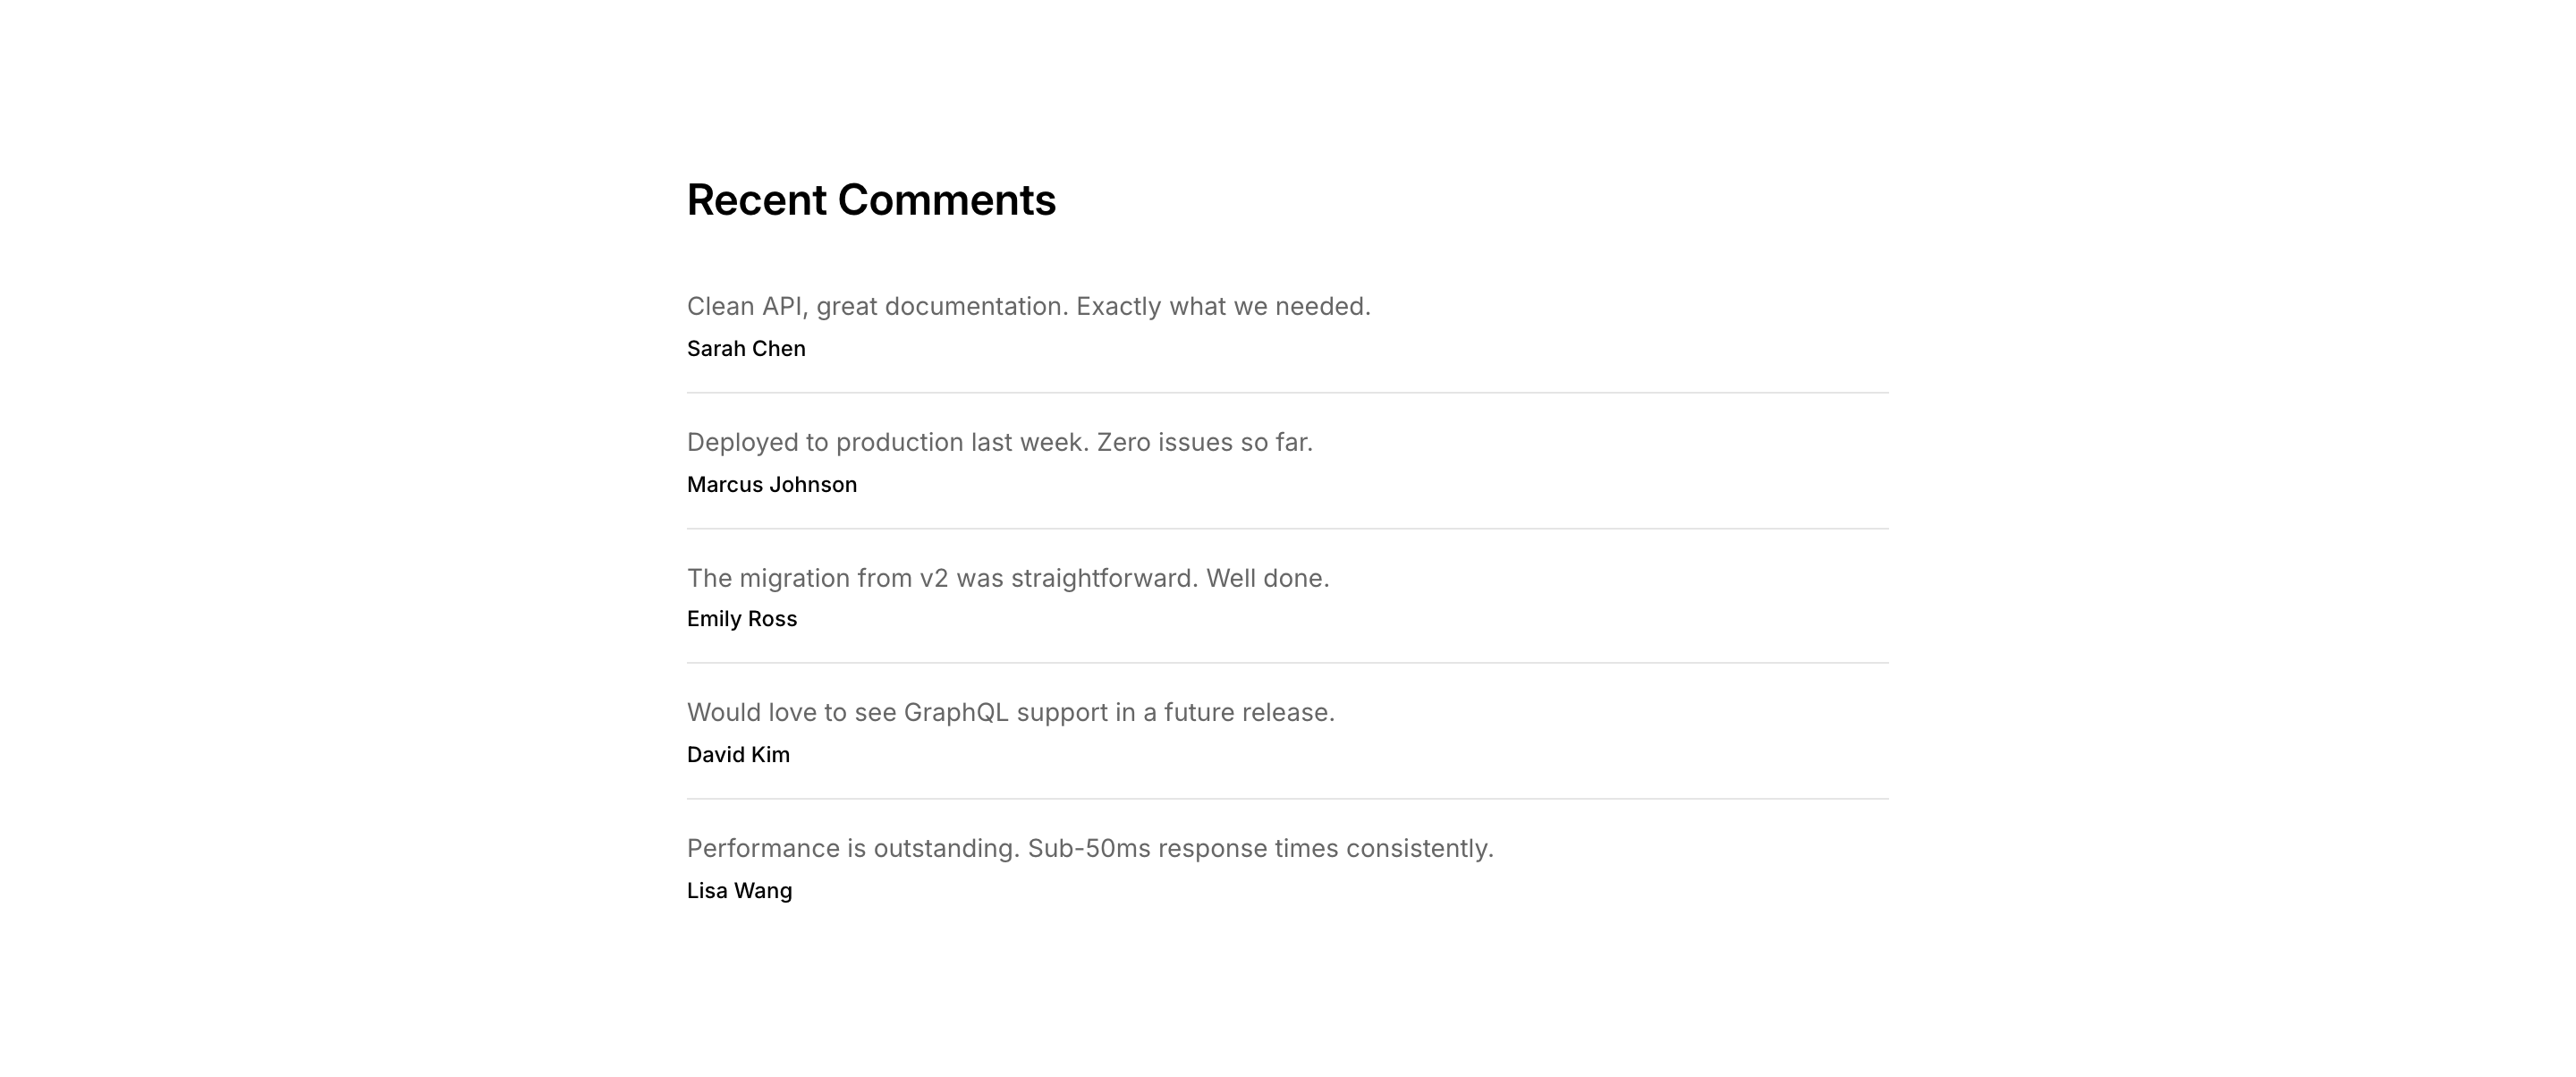2576x1077 pixels.
Task: Select the Emily Ross author name
Action: pyautogui.click(x=741, y=619)
